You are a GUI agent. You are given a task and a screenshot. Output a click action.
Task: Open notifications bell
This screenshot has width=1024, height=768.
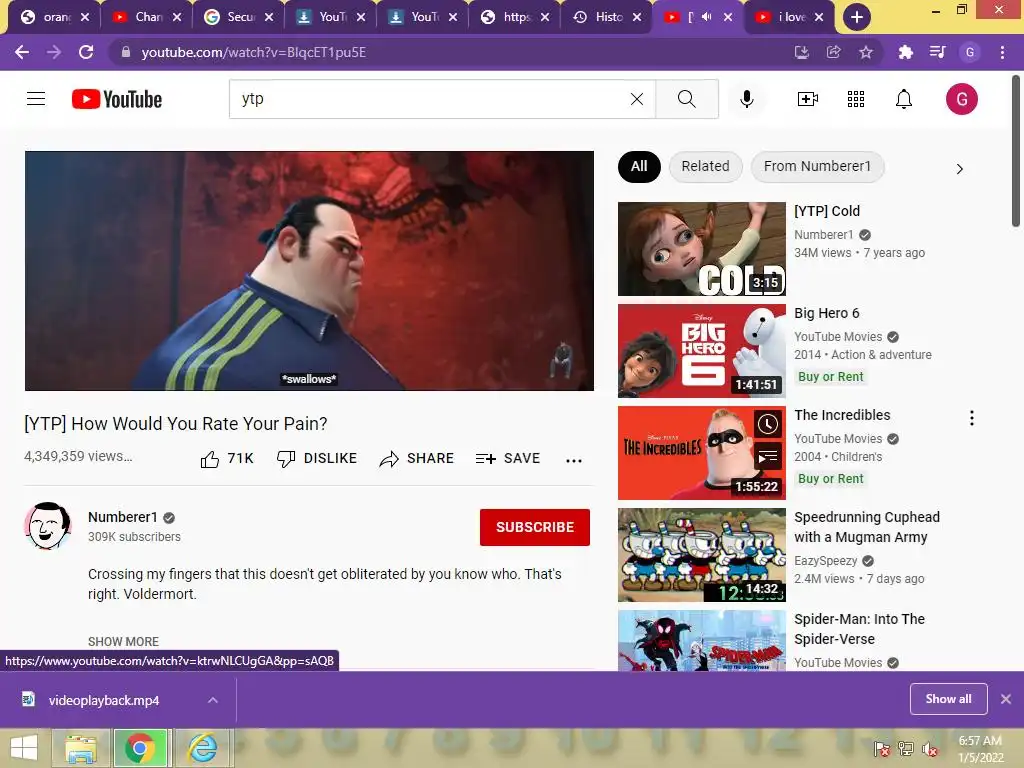coord(904,99)
